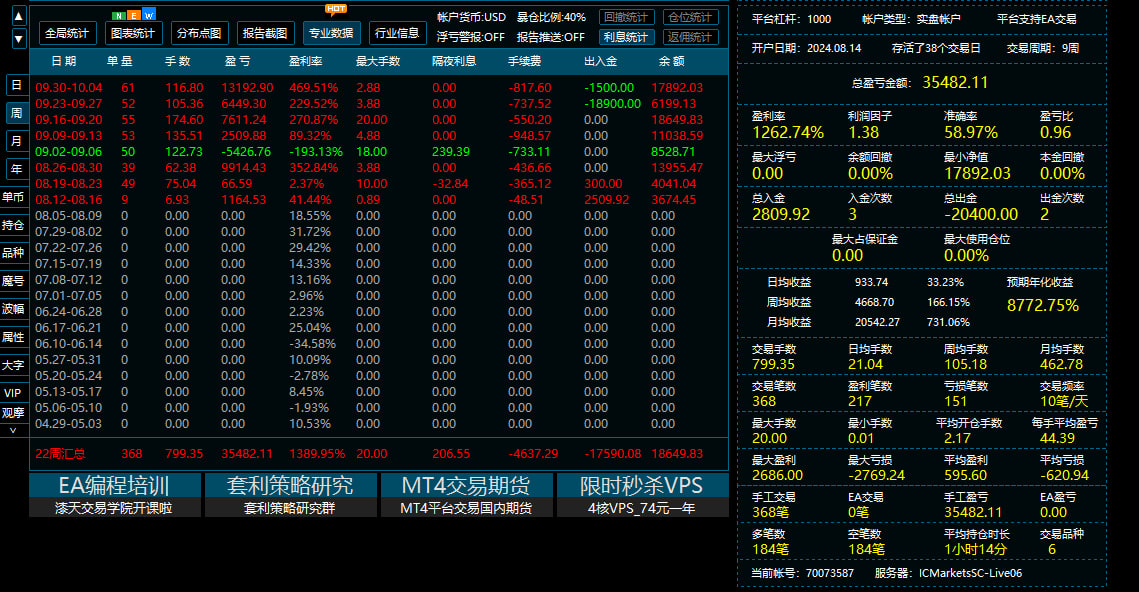The height and width of the screenshot is (592, 1139).
Task: Open the 品种 sidebar item
Action: tap(13, 253)
